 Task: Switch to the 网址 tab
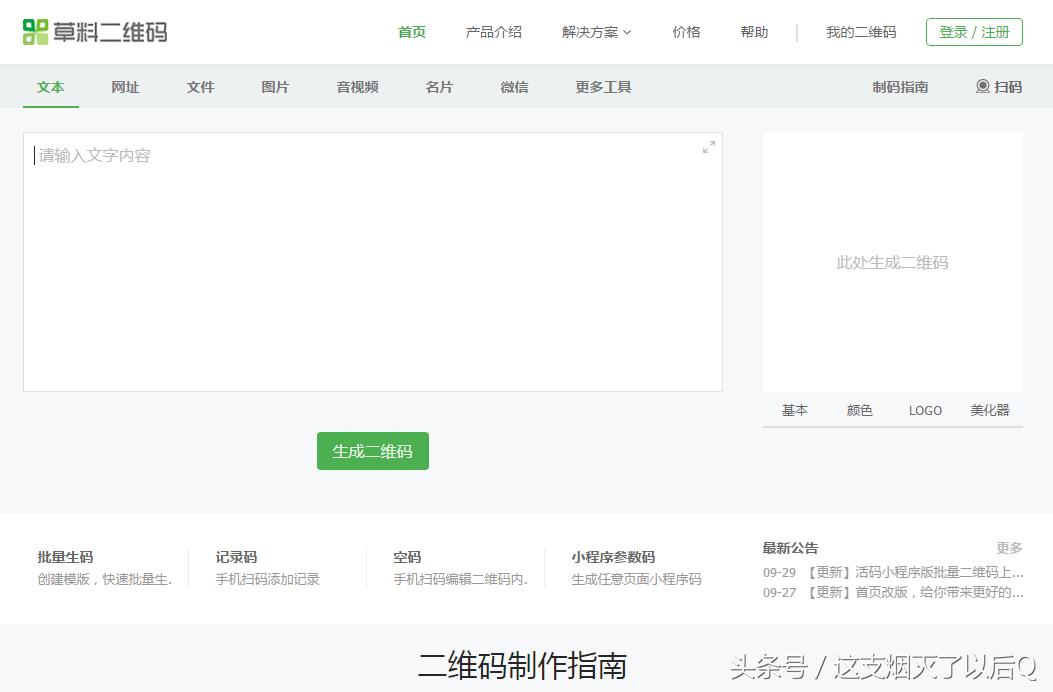click(125, 87)
